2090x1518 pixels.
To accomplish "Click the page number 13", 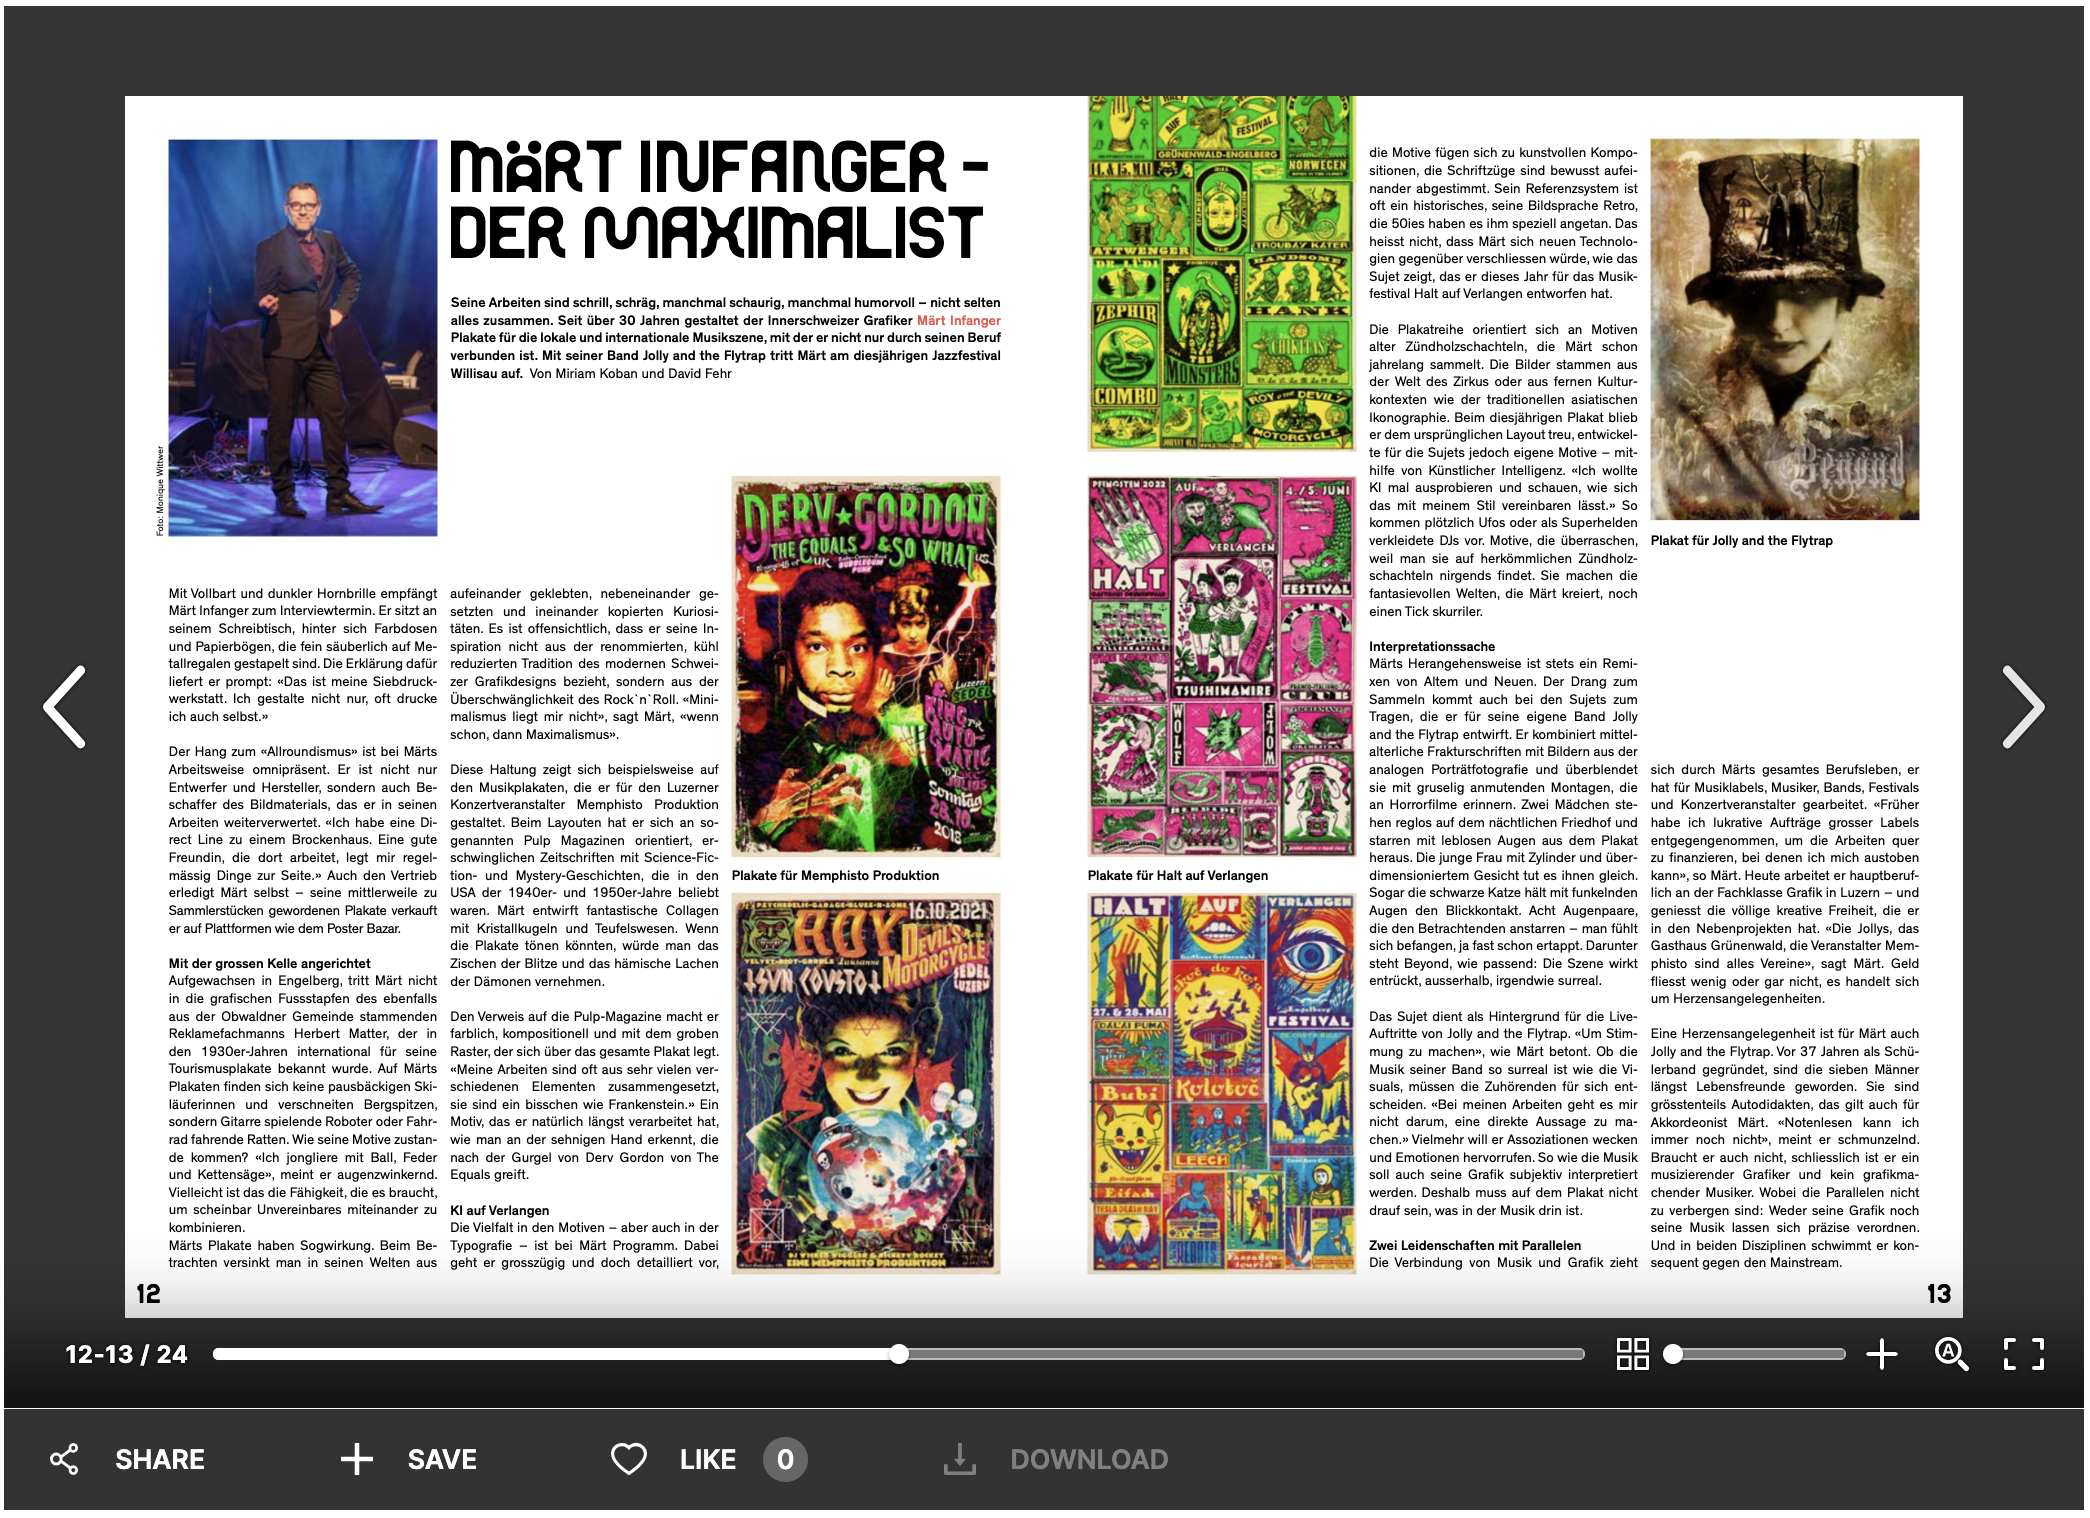I will click(1938, 1293).
